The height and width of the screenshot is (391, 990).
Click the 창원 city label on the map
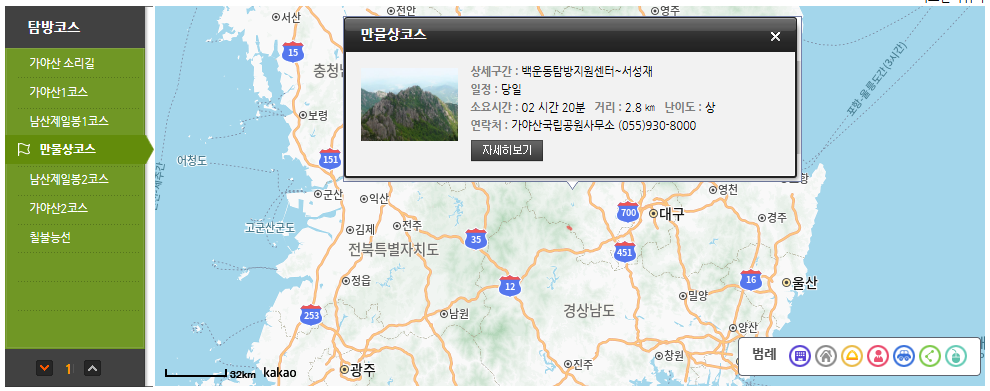[x=673, y=355]
